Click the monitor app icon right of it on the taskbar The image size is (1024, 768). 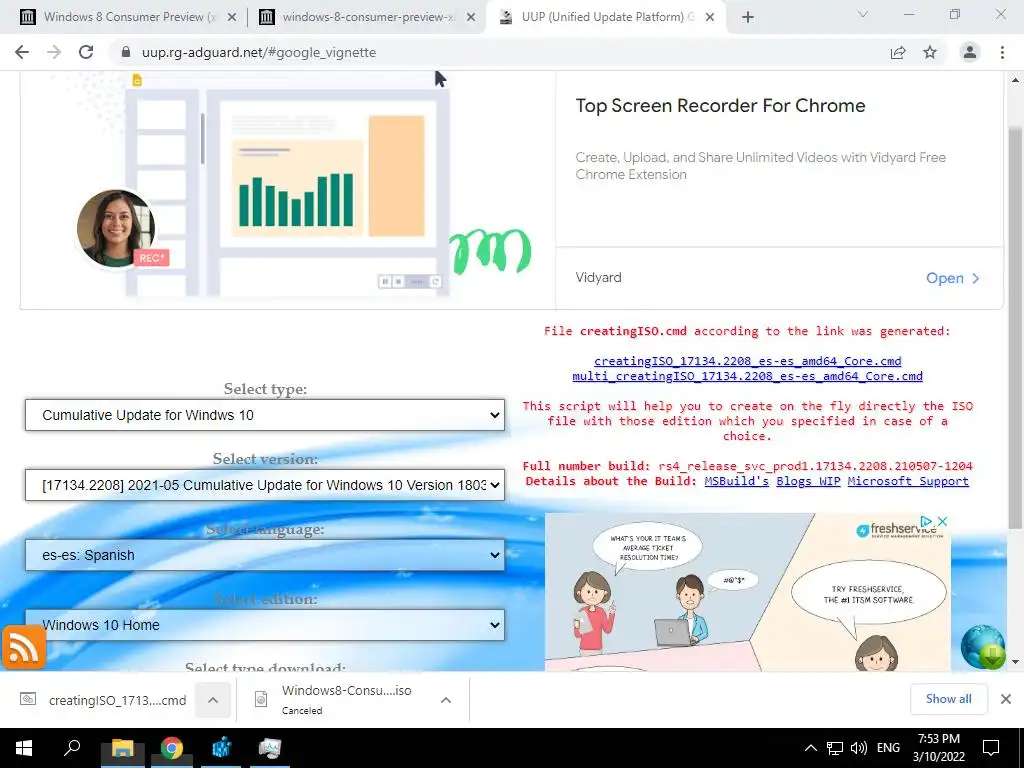click(x=270, y=748)
